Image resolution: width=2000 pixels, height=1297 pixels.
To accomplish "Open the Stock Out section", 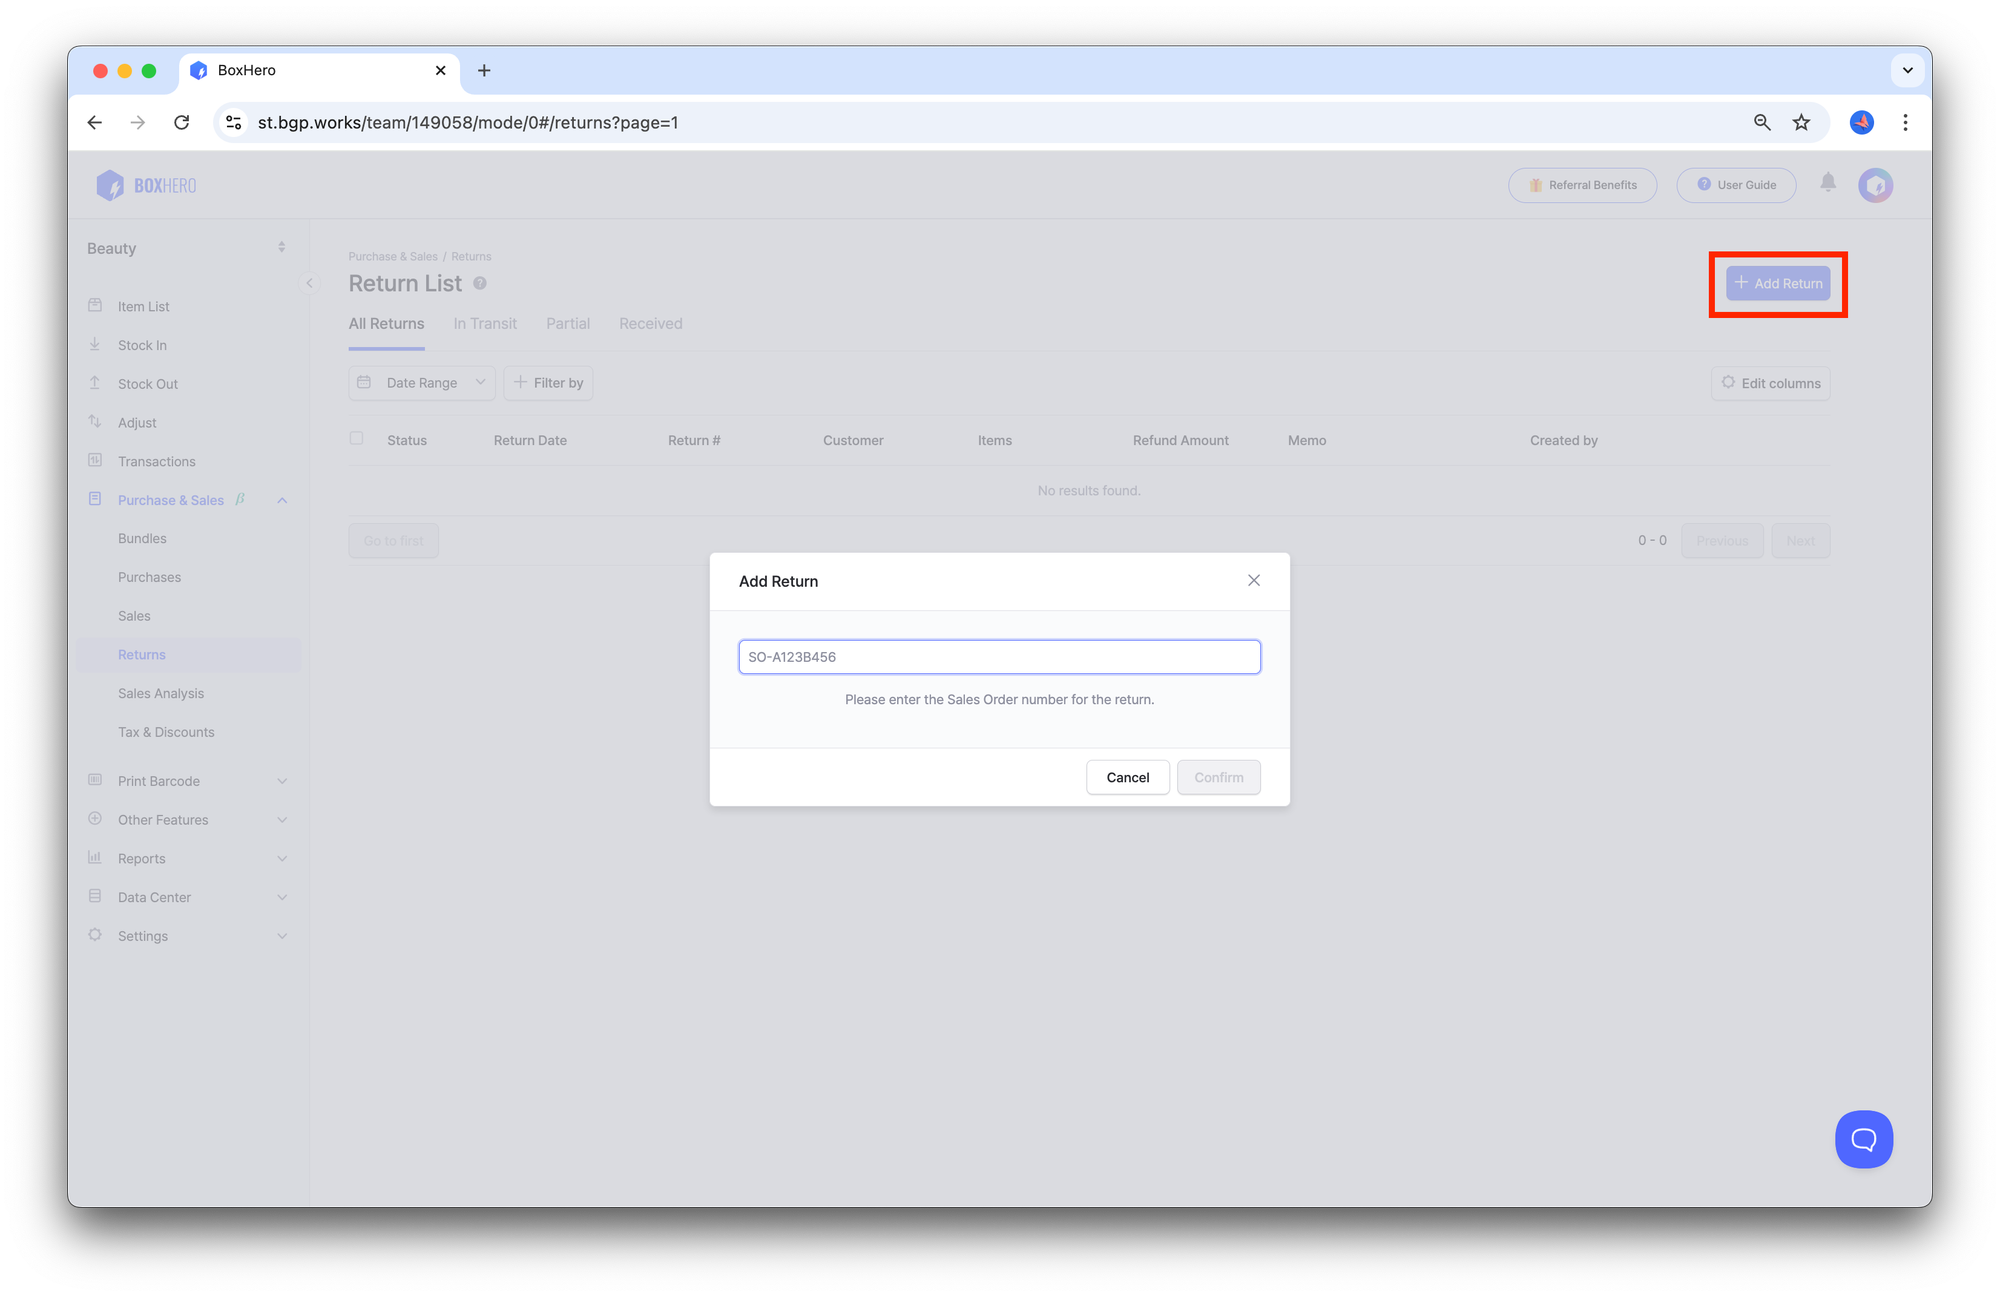I will click(147, 383).
